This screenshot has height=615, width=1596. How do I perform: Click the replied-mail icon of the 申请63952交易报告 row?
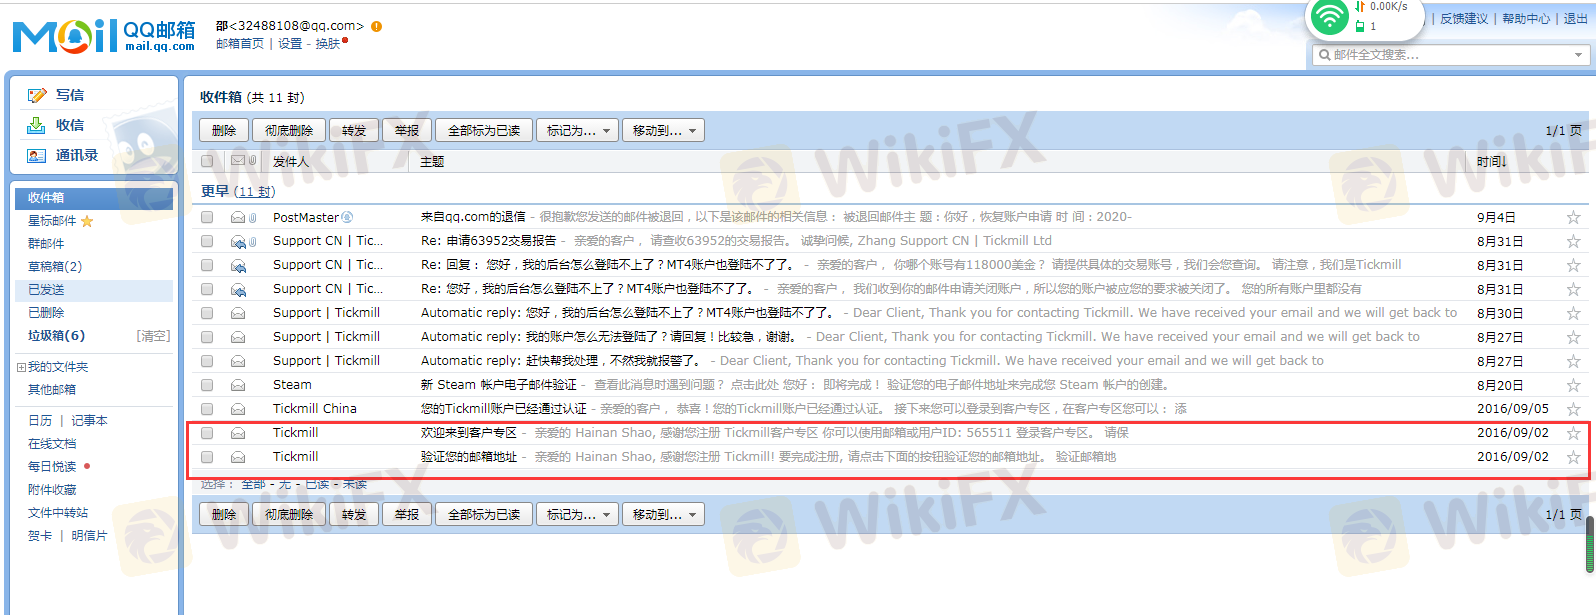(238, 241)
